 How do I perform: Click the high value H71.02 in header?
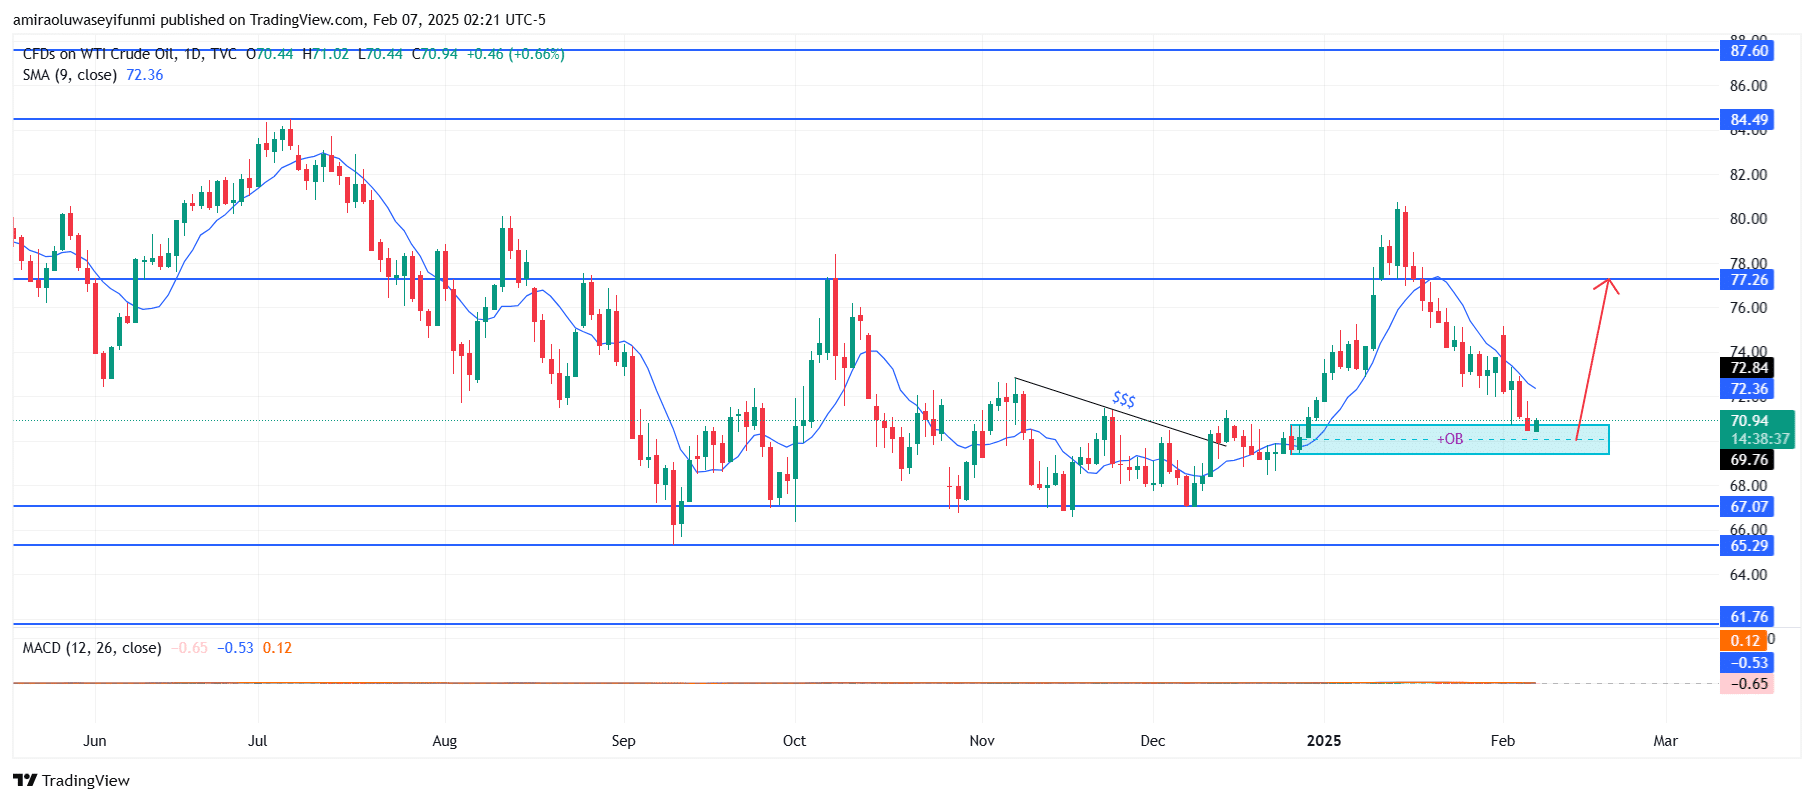[x=326, y=54]
